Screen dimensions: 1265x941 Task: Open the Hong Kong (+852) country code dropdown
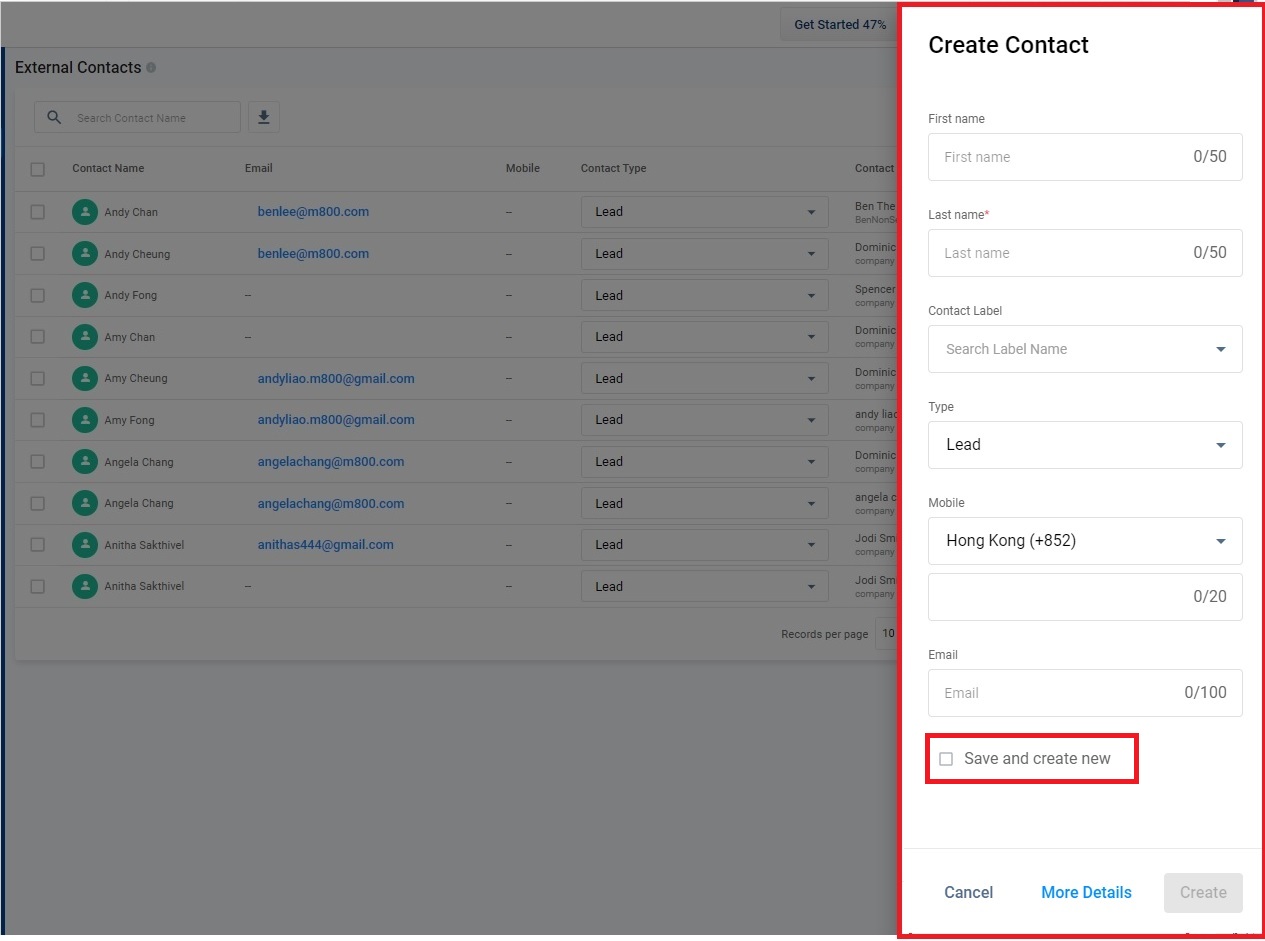click(x=1085, y=541)
